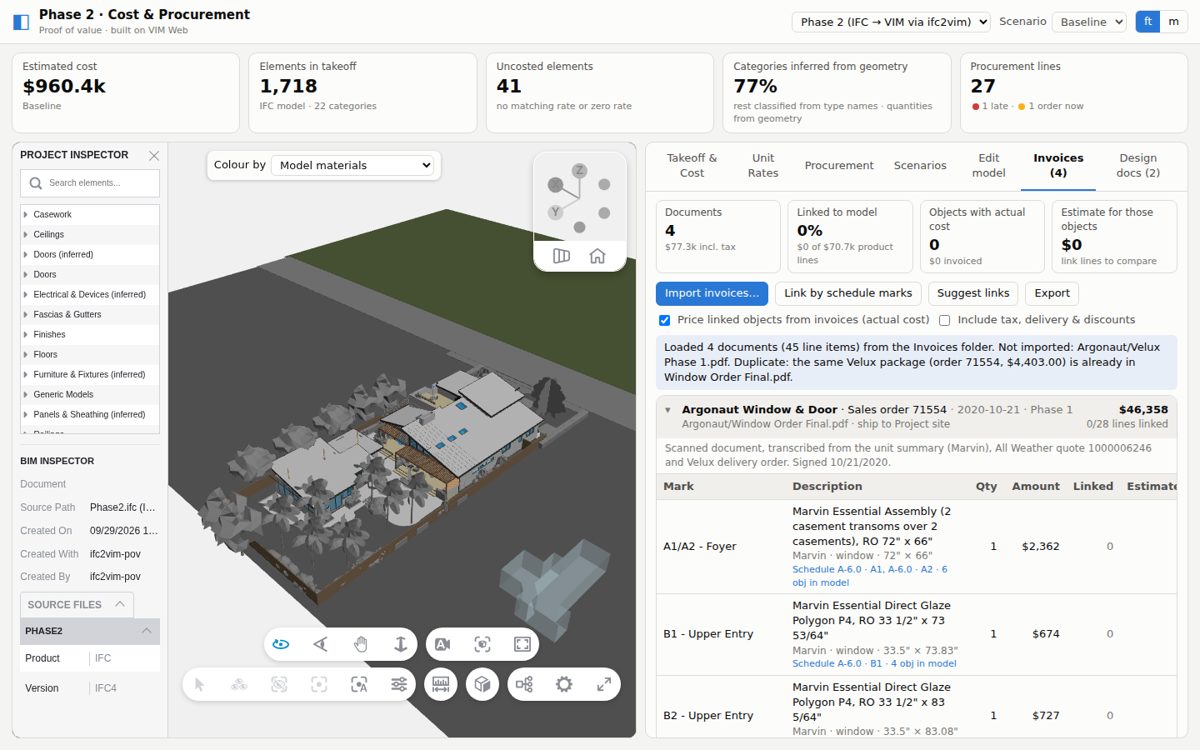The width and height of the screenshot is (1200, 750).
Task: Open the Unit Rates tab
Action: 763,165
